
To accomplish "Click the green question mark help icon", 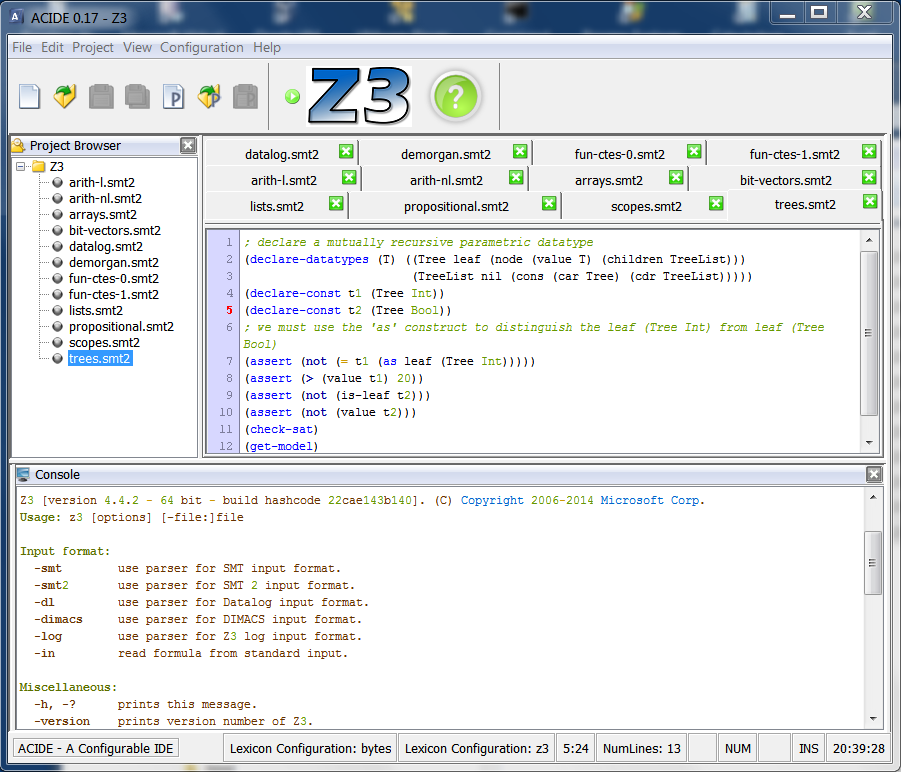I will coord(456,96).
